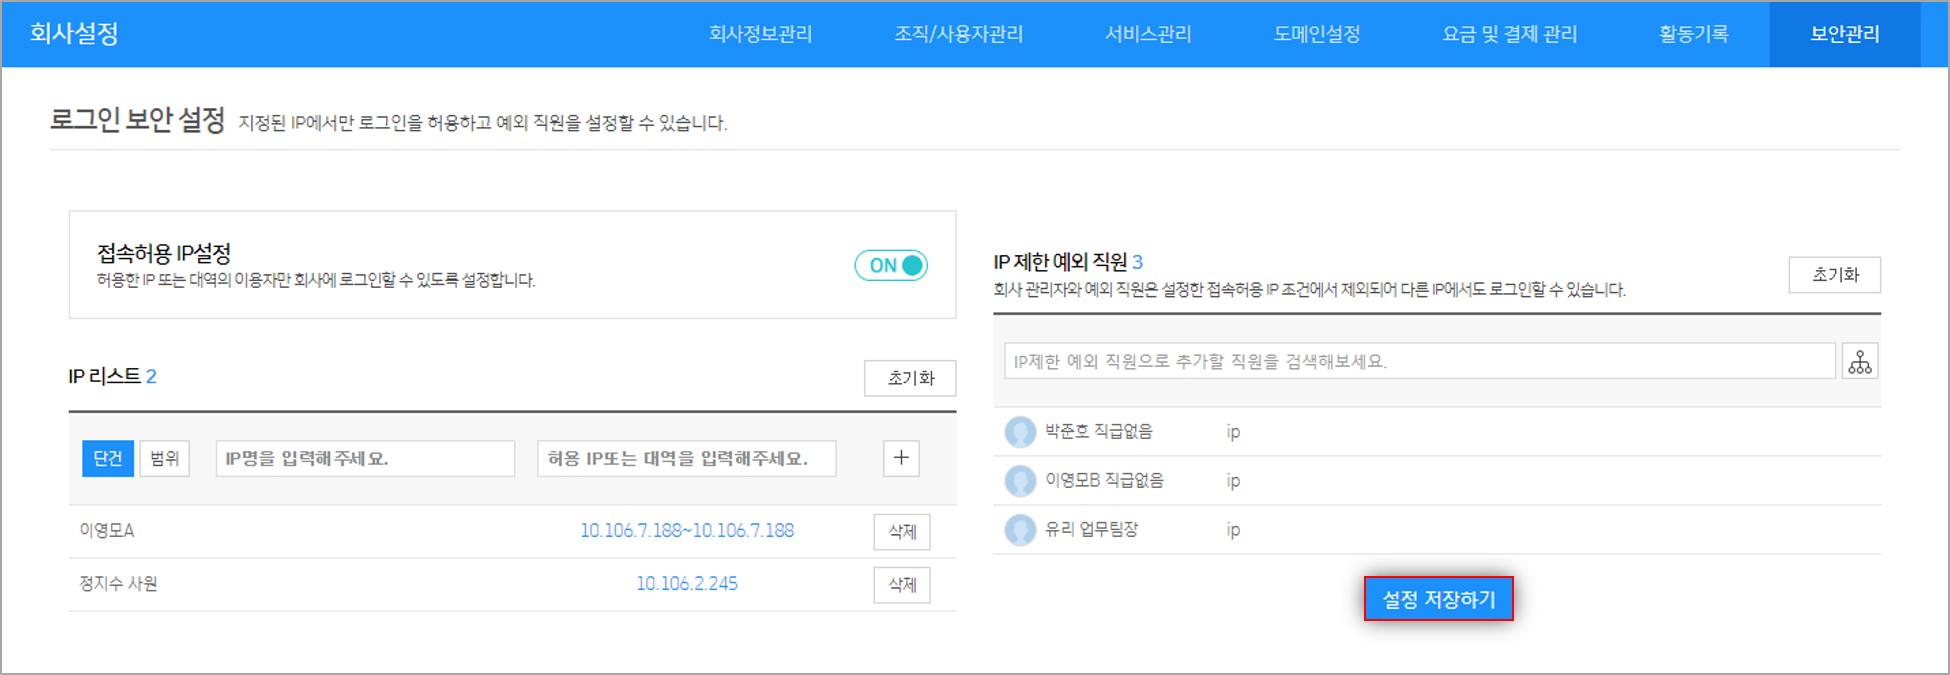Select the 범위 IP type option
1950x675 pixels.
click(164, 458)
